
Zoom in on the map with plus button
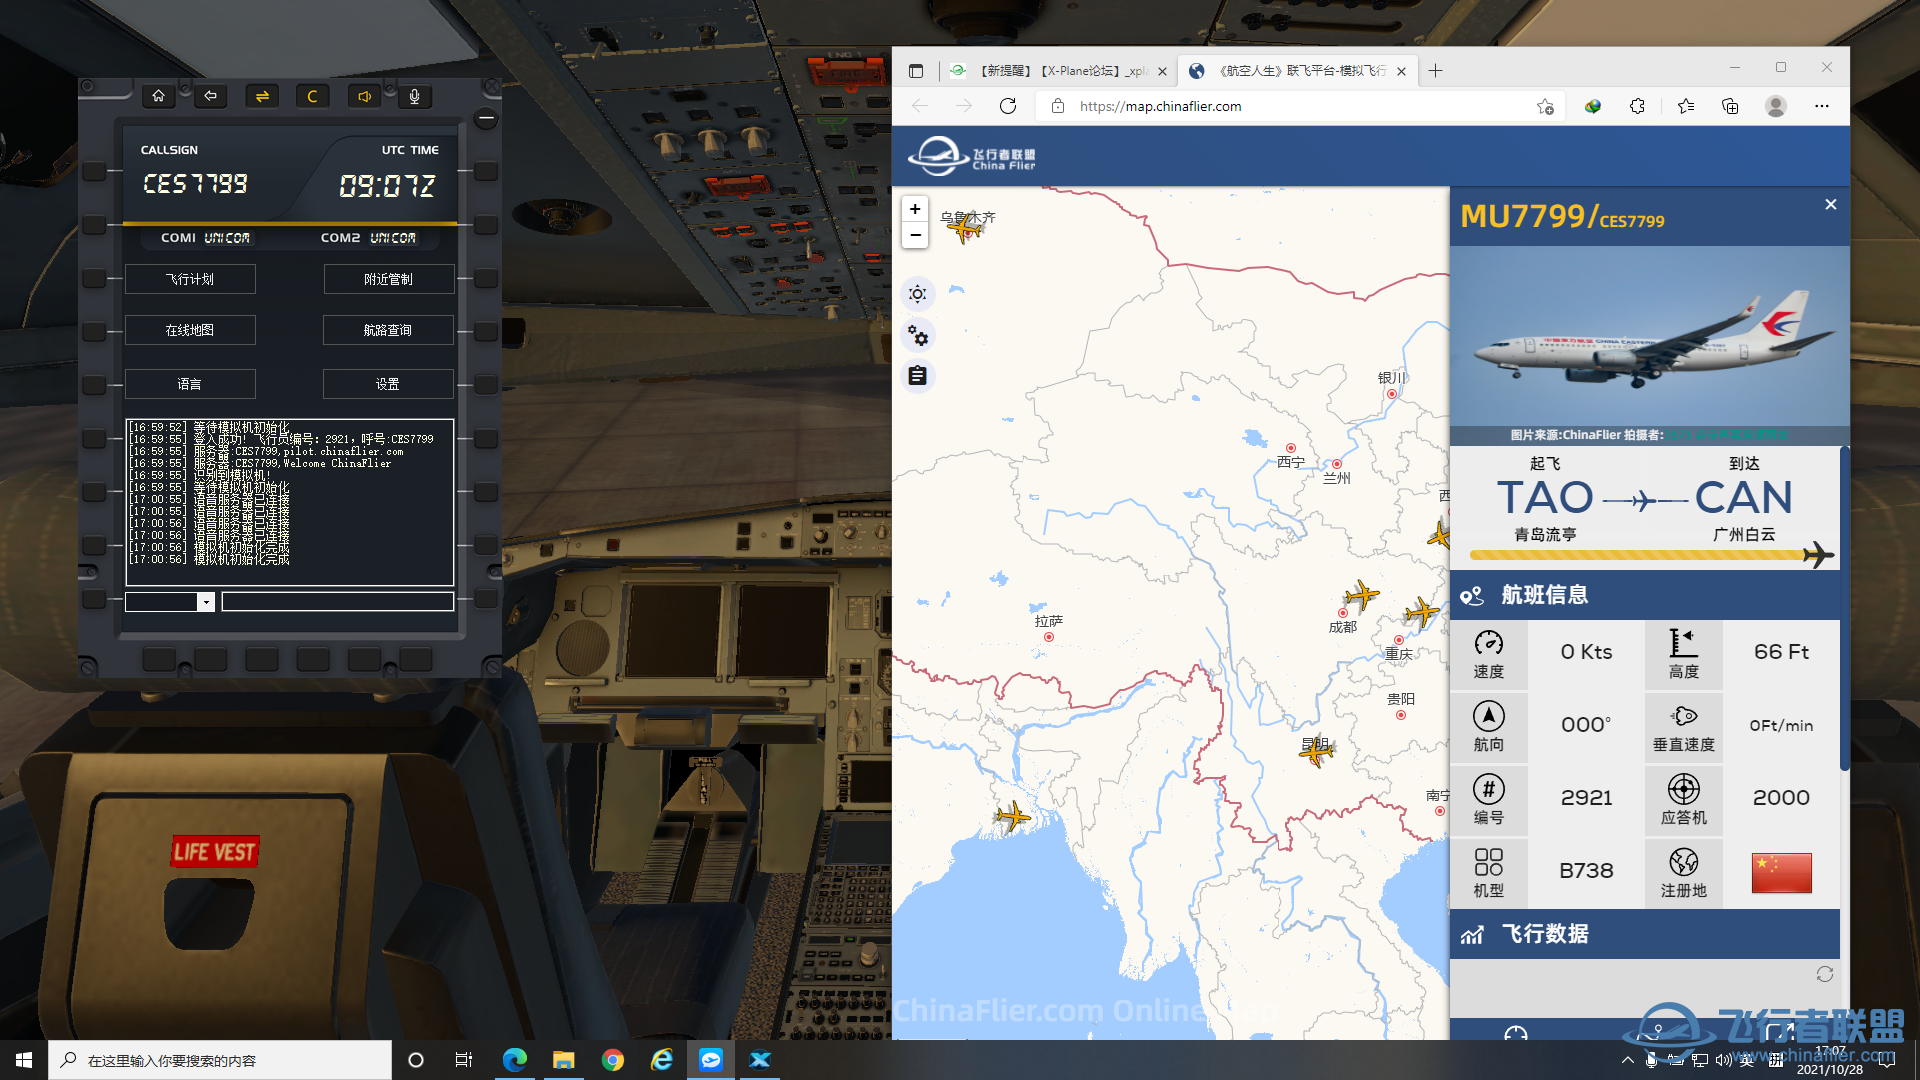point(915,209)
